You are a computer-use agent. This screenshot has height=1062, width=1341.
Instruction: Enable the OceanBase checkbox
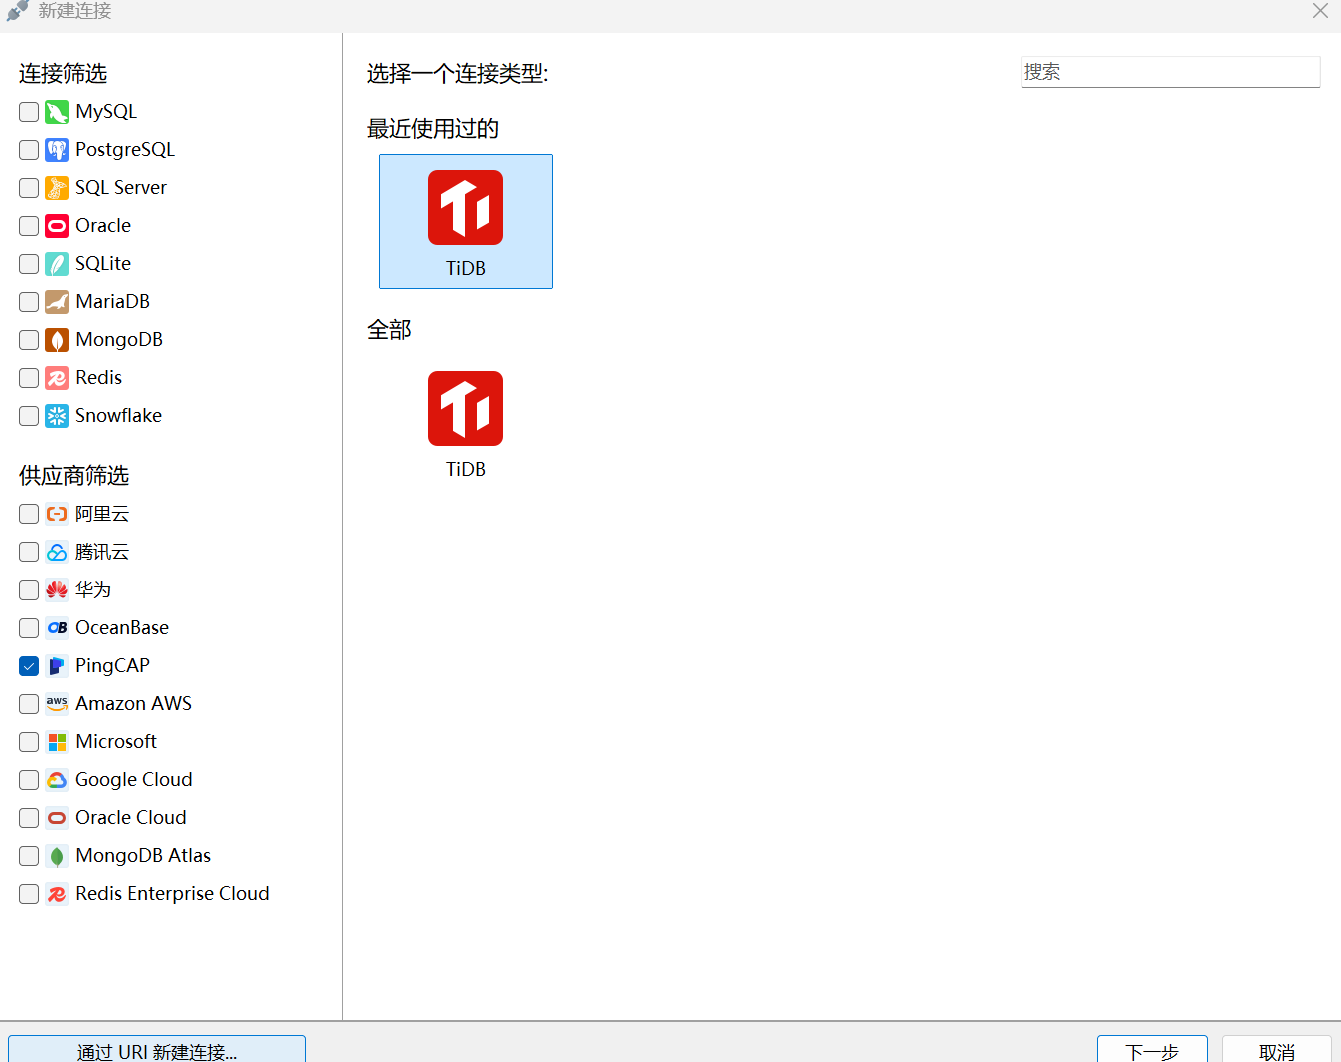29,628
